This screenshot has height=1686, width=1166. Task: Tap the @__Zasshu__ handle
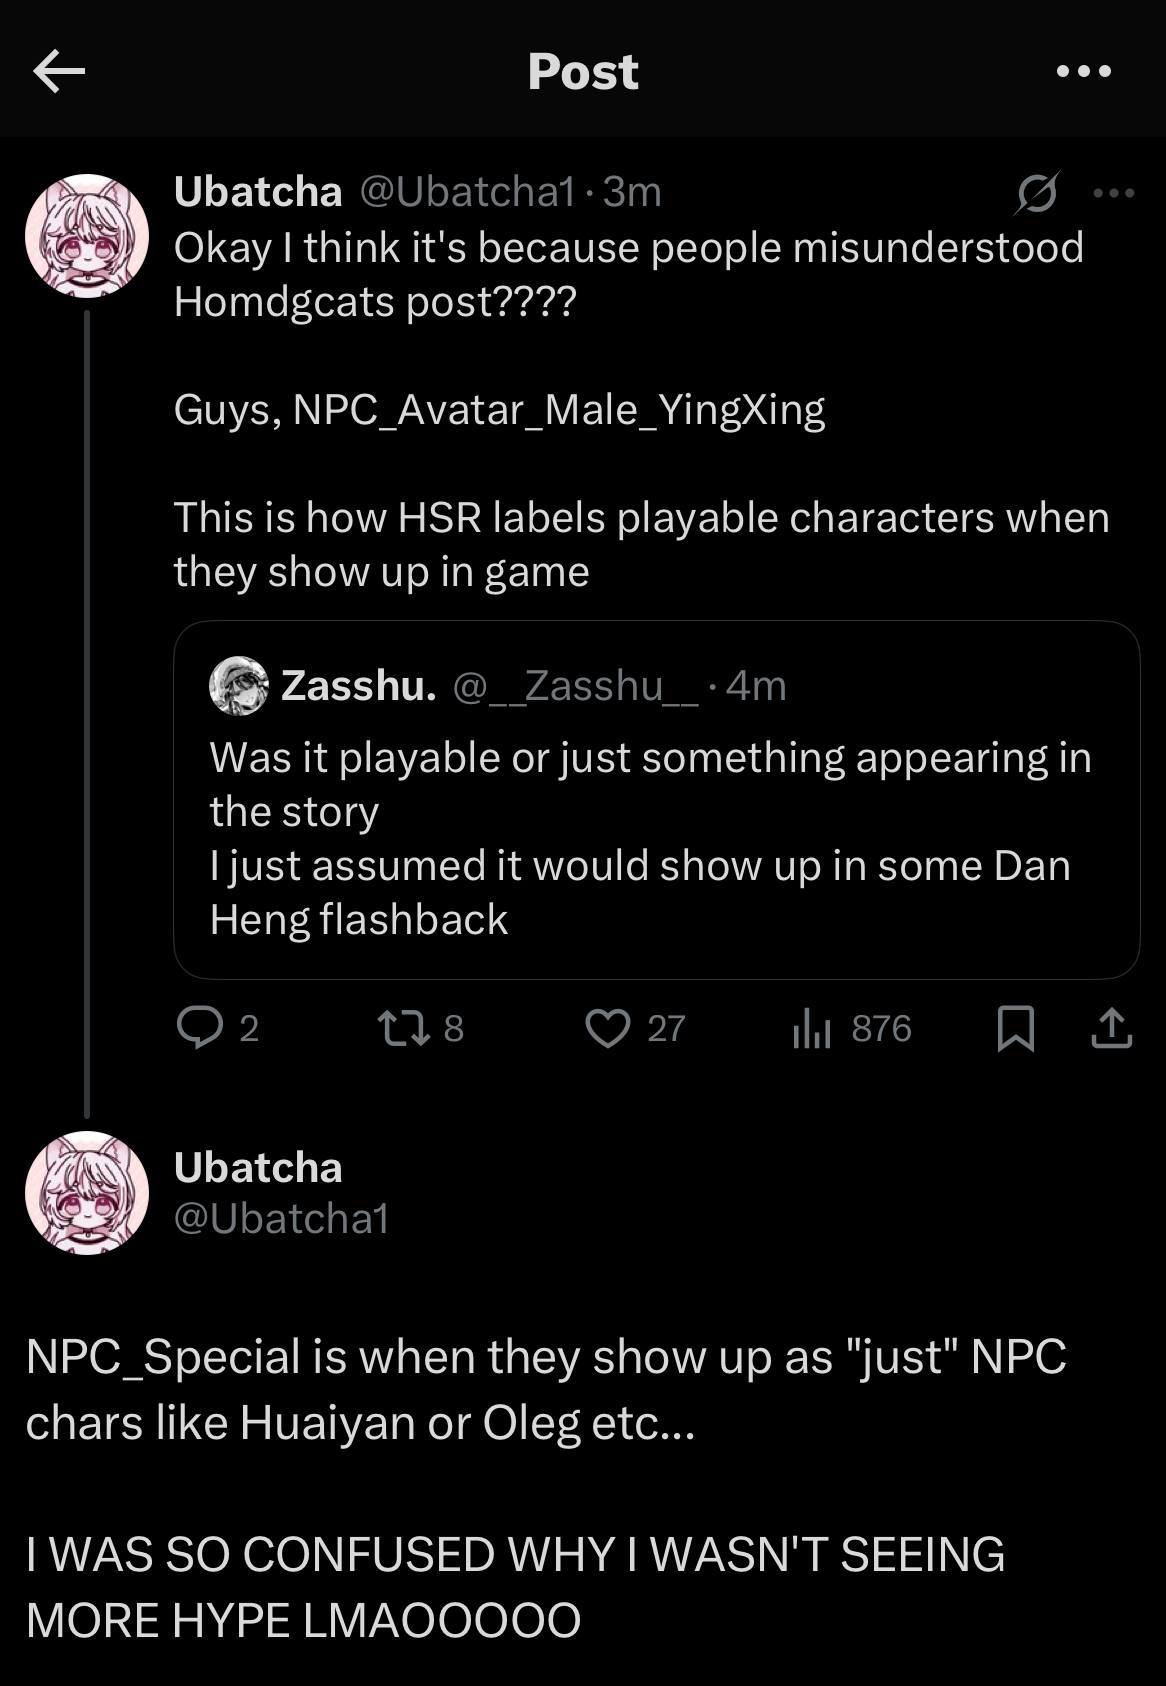tap(576, 686)
